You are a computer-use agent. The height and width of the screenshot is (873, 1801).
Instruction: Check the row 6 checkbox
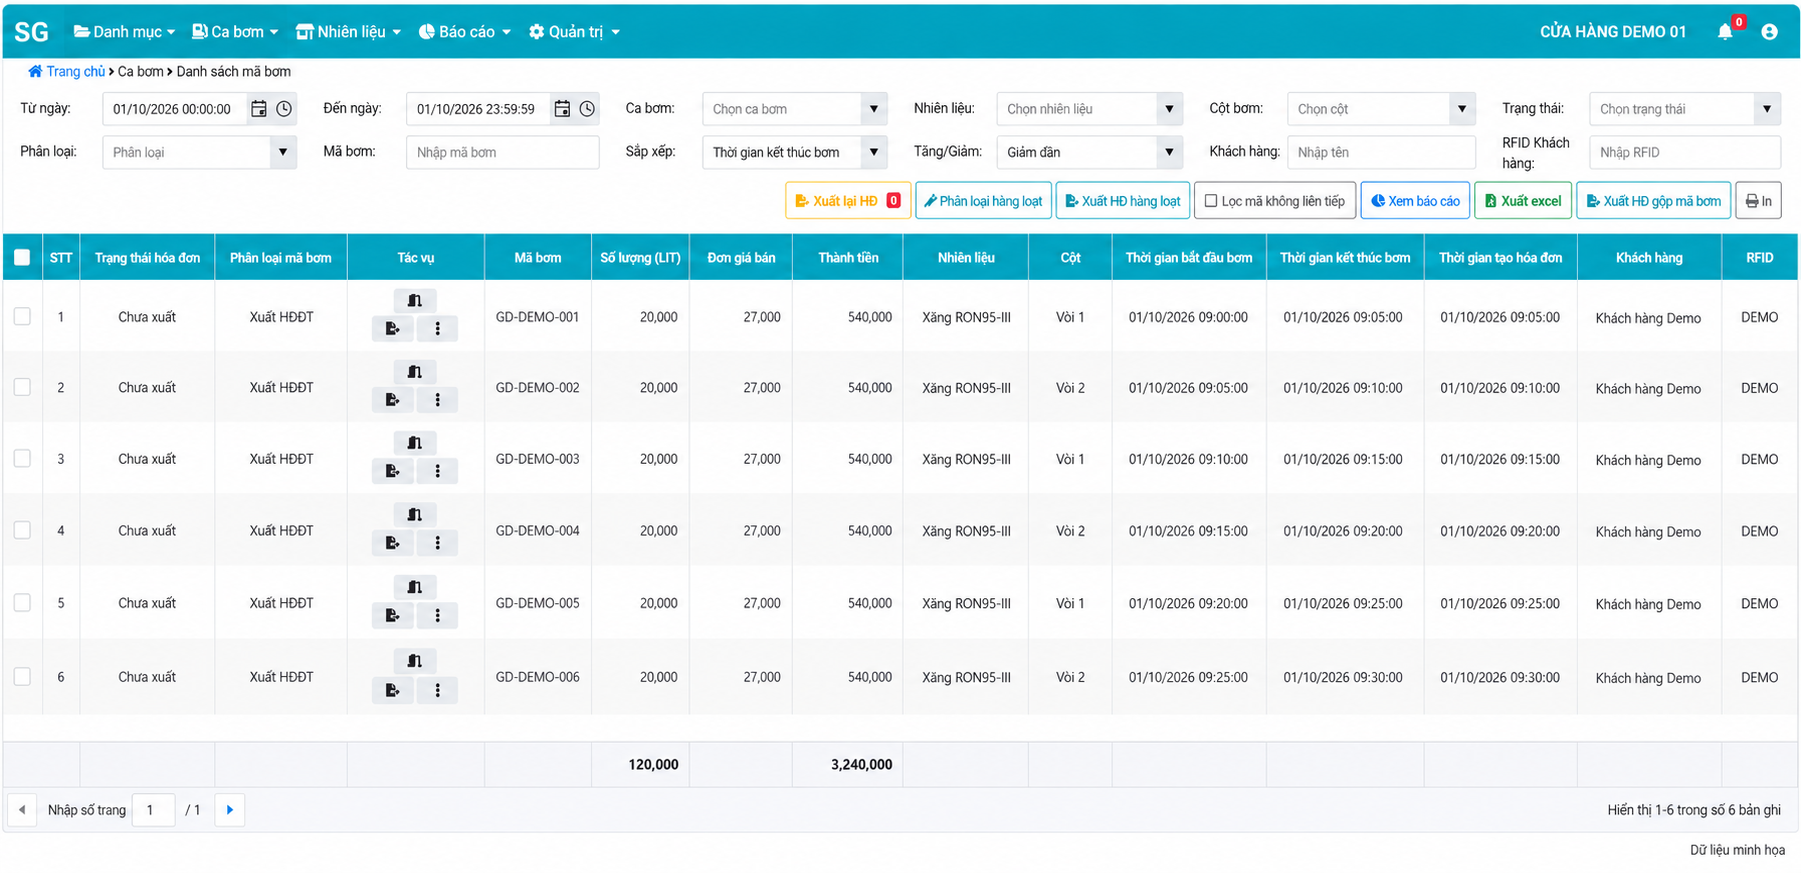coord(22,677)
